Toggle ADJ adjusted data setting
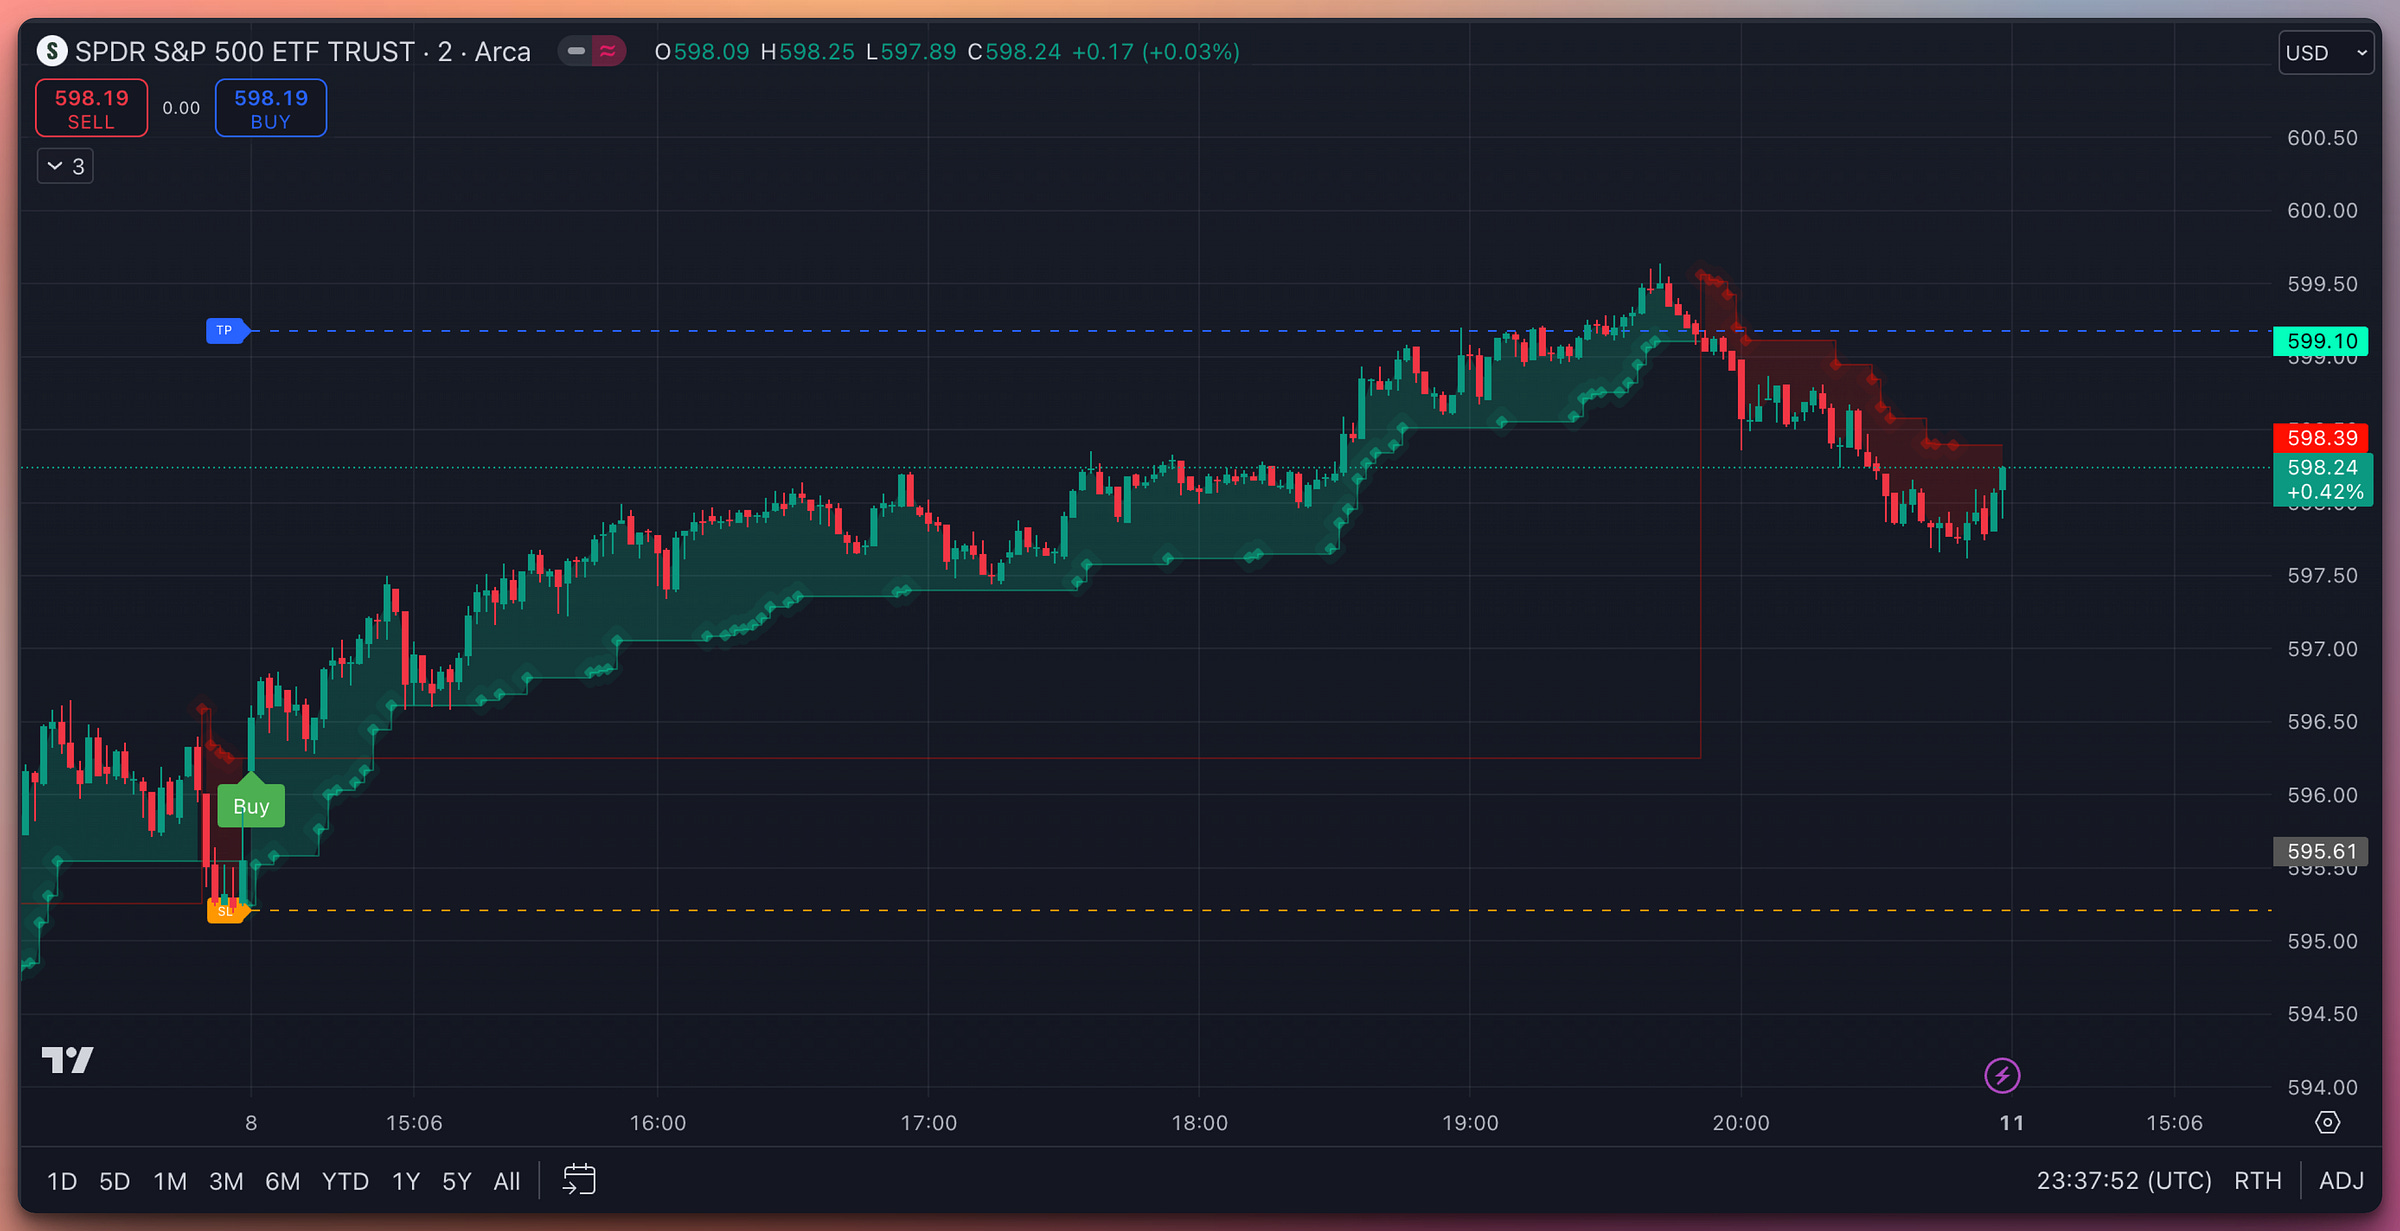2400x1231 pixels. [x=2341, y=1181]
